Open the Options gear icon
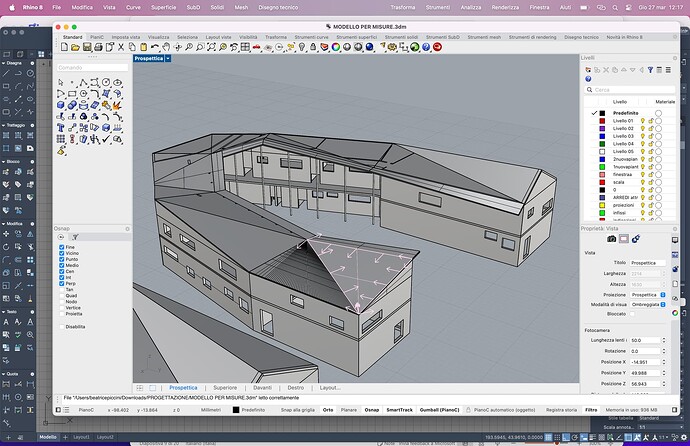Image resolution: width=690 pixels, height=446 pixels. [392, 47]
